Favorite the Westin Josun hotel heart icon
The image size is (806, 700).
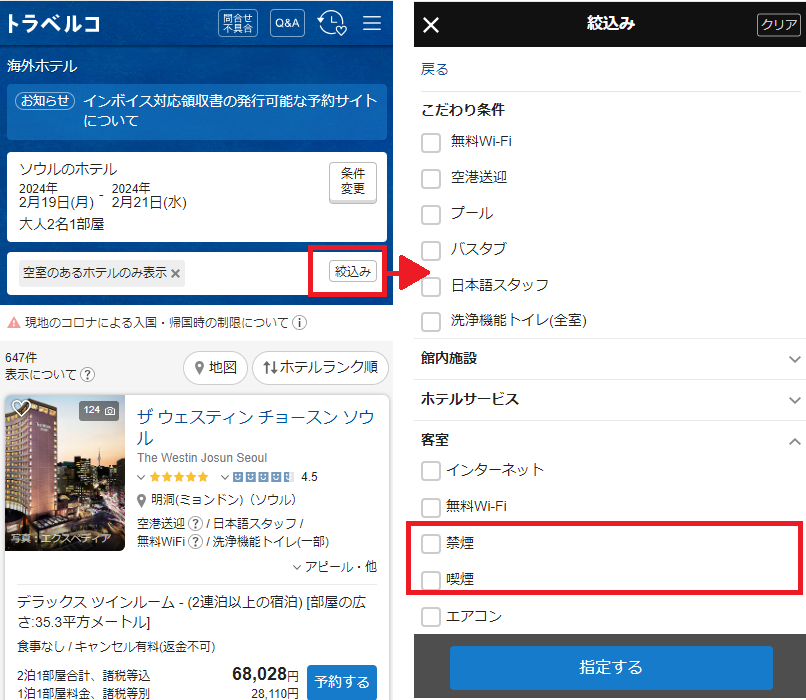pyautogui.click(x=21, y=409)
